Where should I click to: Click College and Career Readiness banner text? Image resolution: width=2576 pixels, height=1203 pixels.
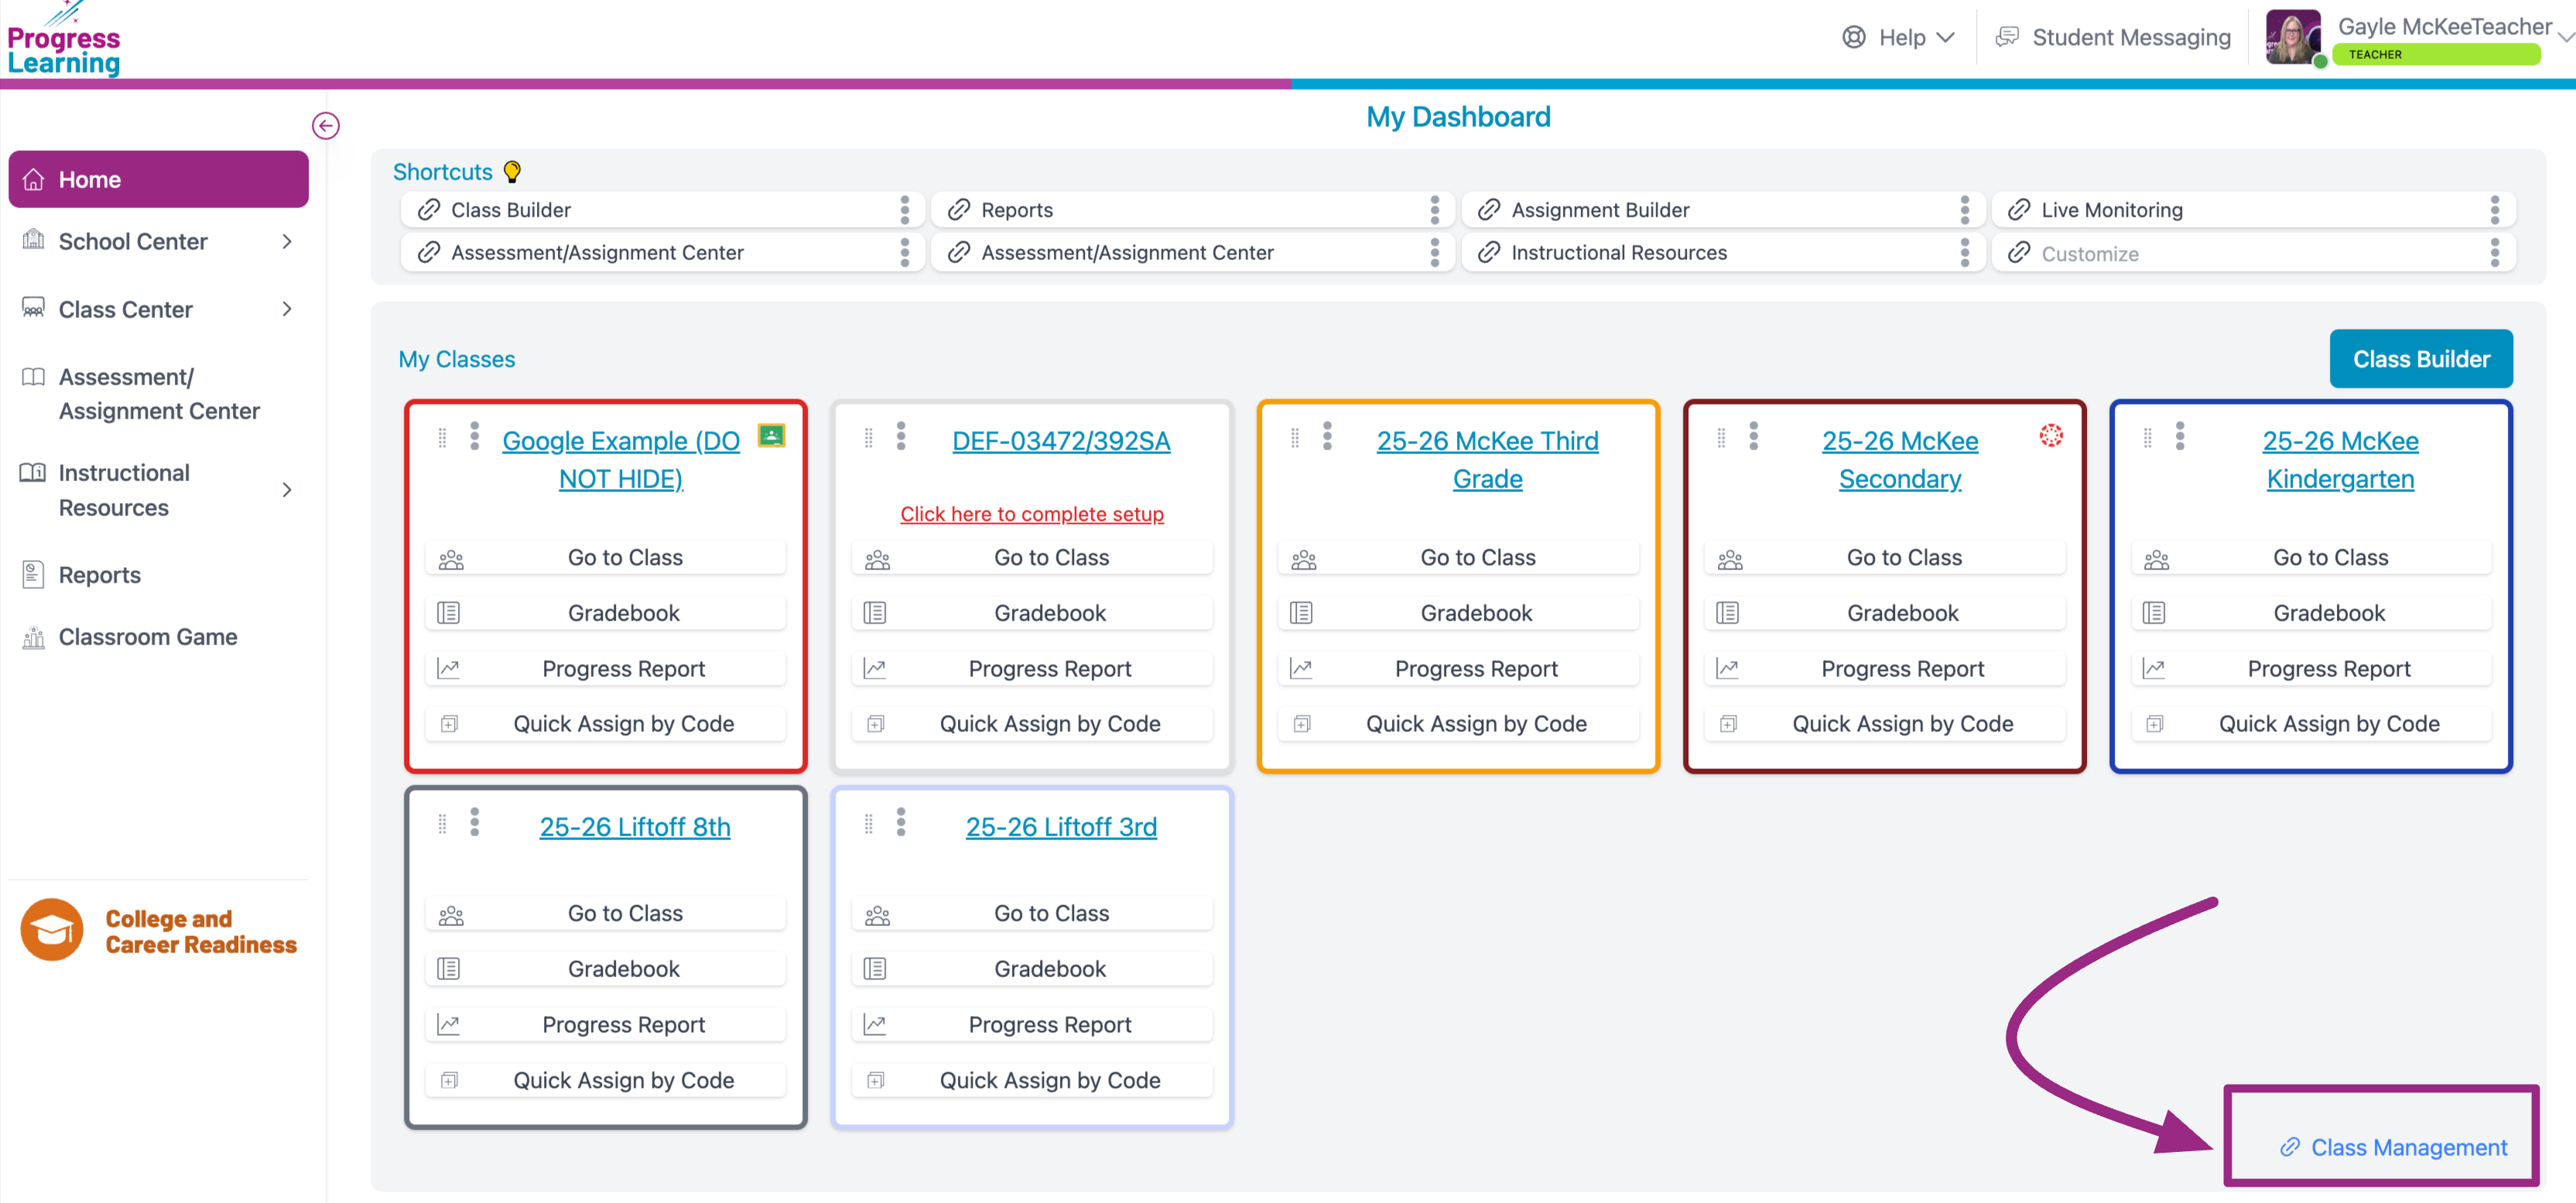click(x=201, y=931)
